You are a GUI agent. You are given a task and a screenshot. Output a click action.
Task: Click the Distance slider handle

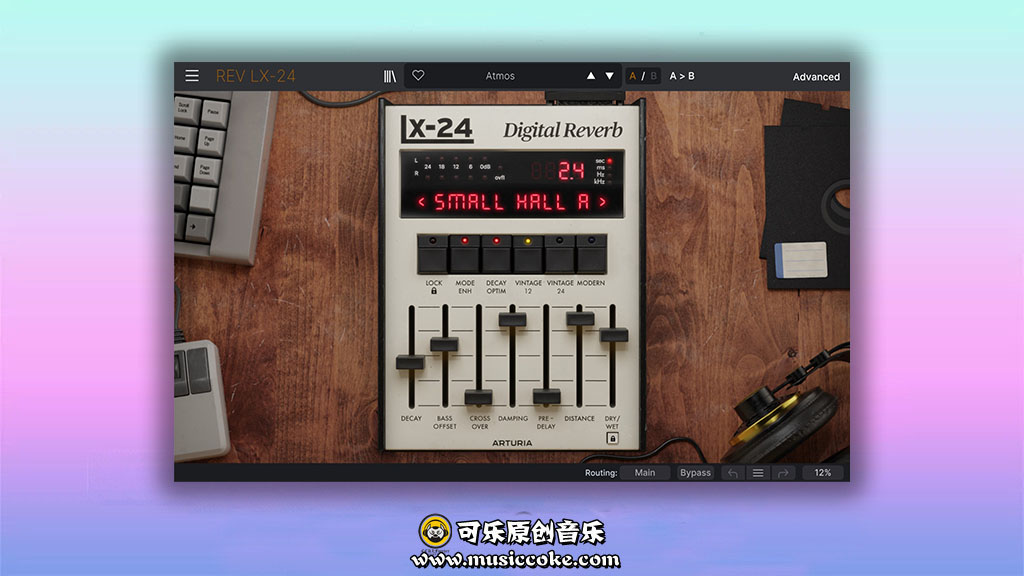580,319
